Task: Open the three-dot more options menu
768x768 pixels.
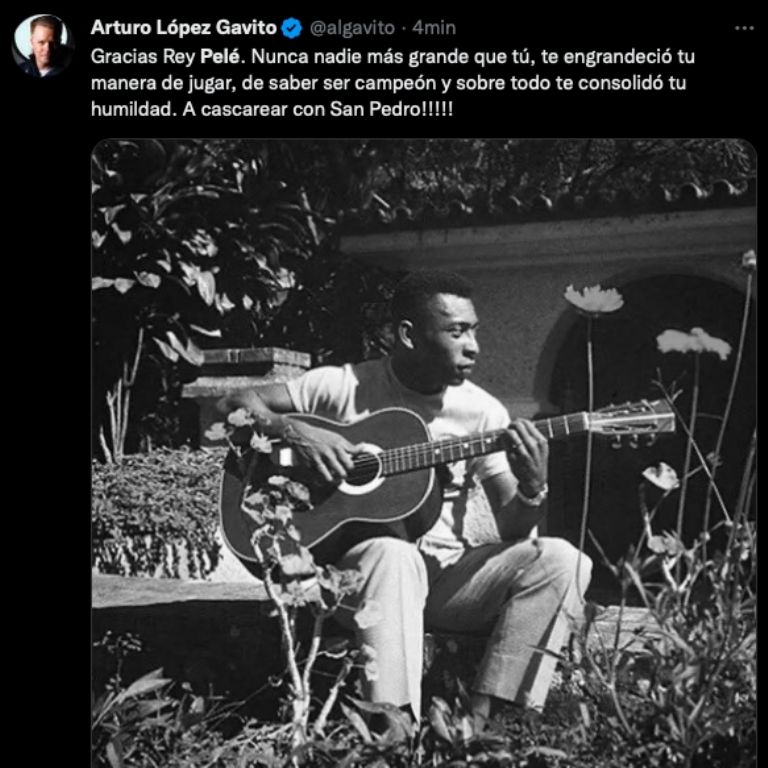Action: click(x=744, y=28)
